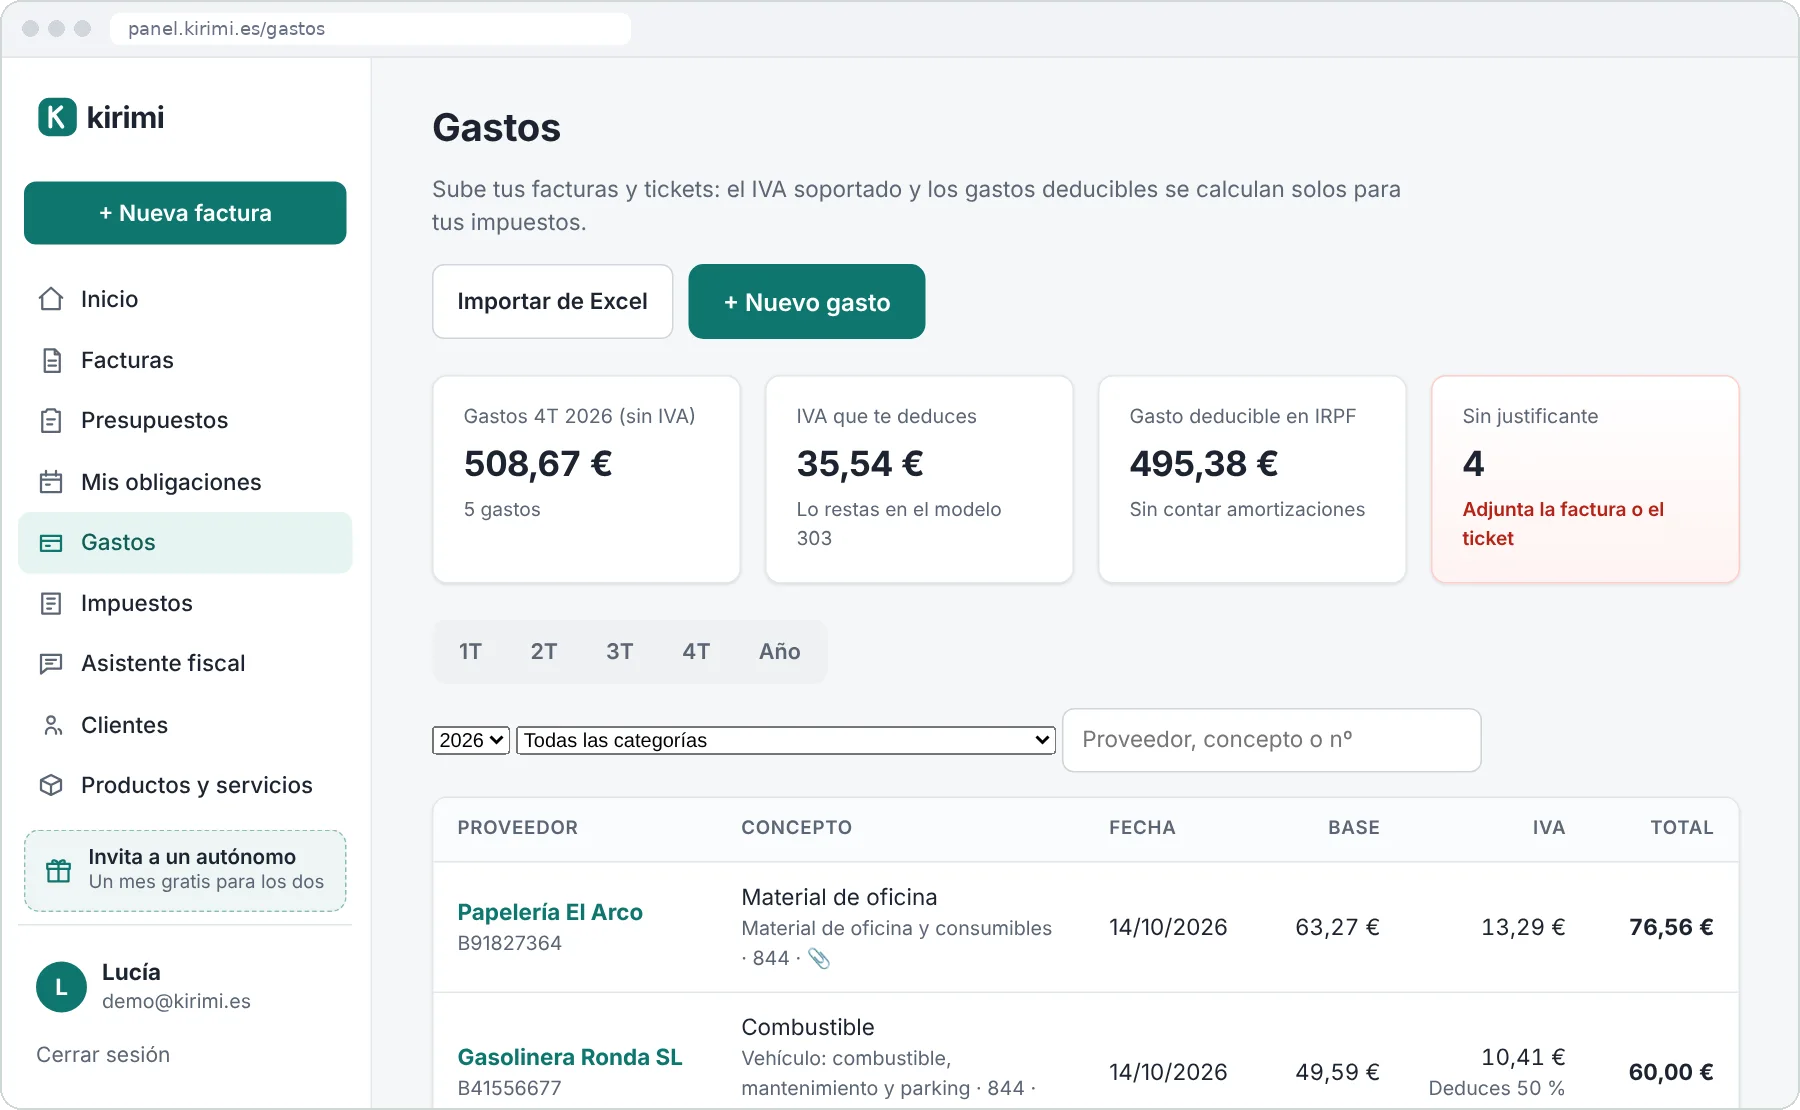Click the Impuestos form icon
1800x1110 pixels.
[x=51, y=603]
